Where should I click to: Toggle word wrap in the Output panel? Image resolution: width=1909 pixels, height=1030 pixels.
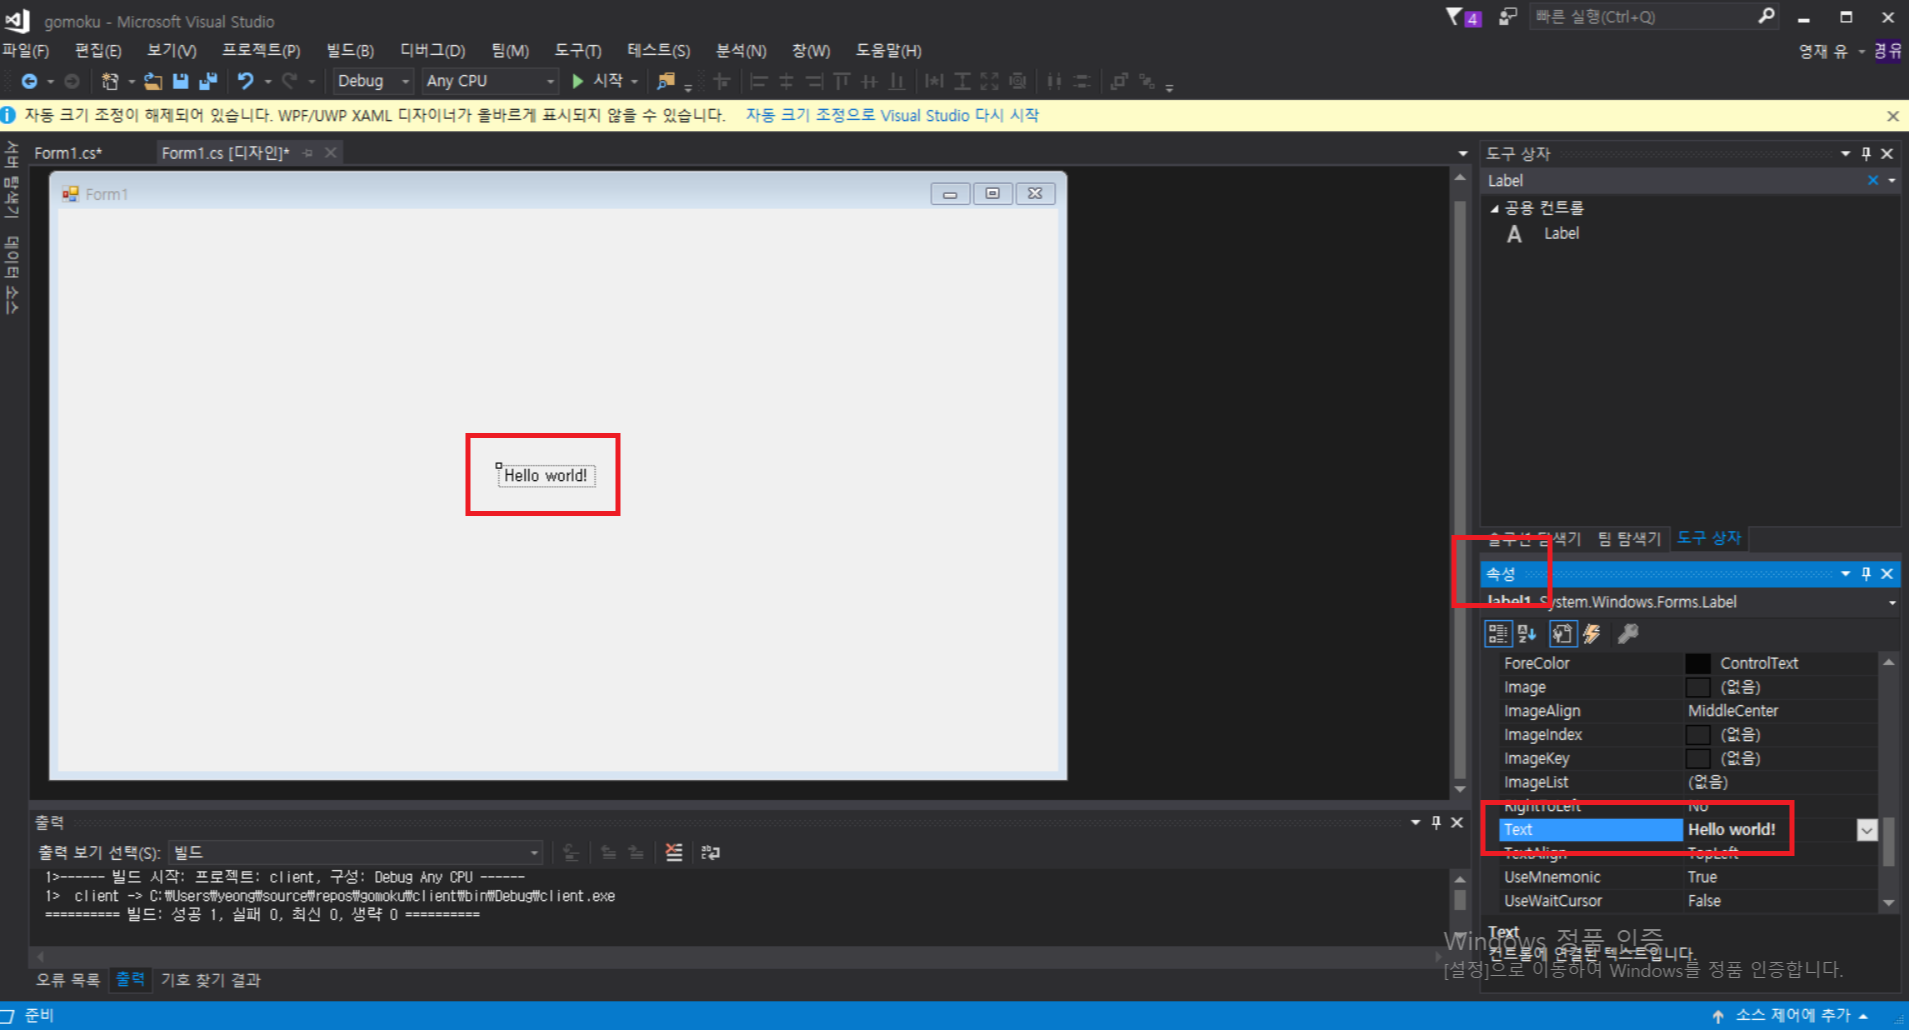point(710,852)
